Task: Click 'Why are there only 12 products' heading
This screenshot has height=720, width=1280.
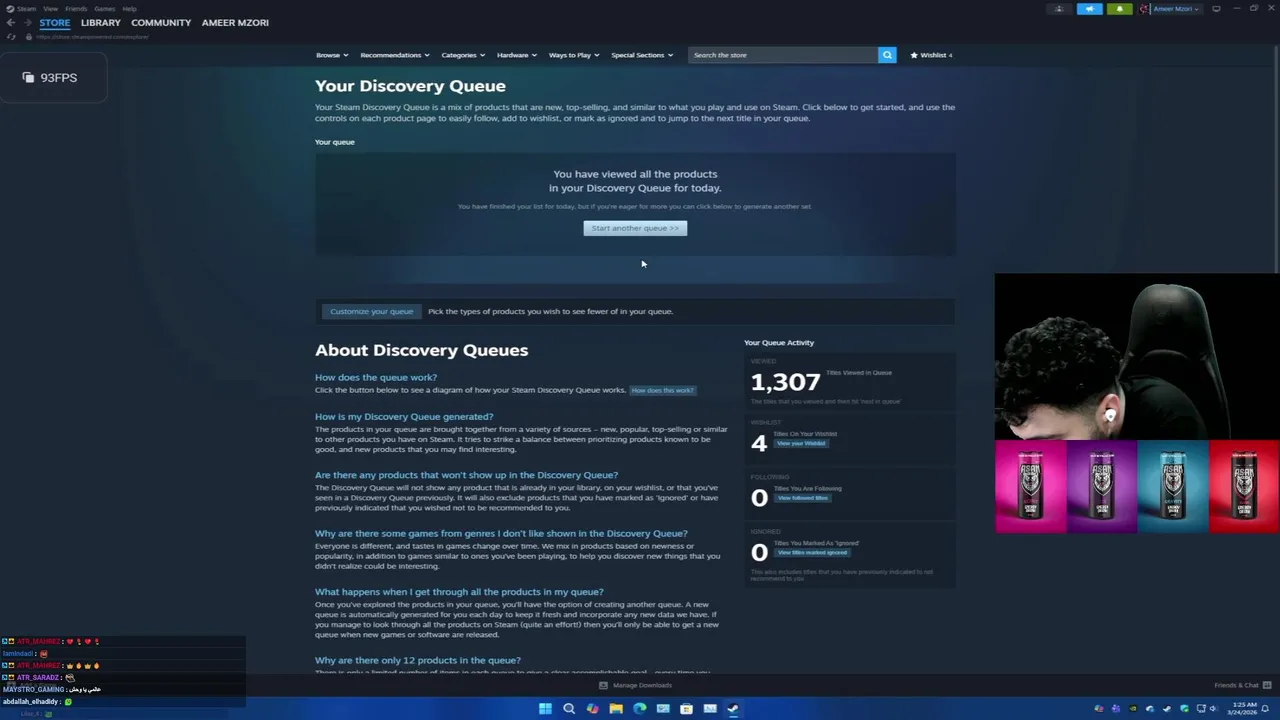Action: 418,661
